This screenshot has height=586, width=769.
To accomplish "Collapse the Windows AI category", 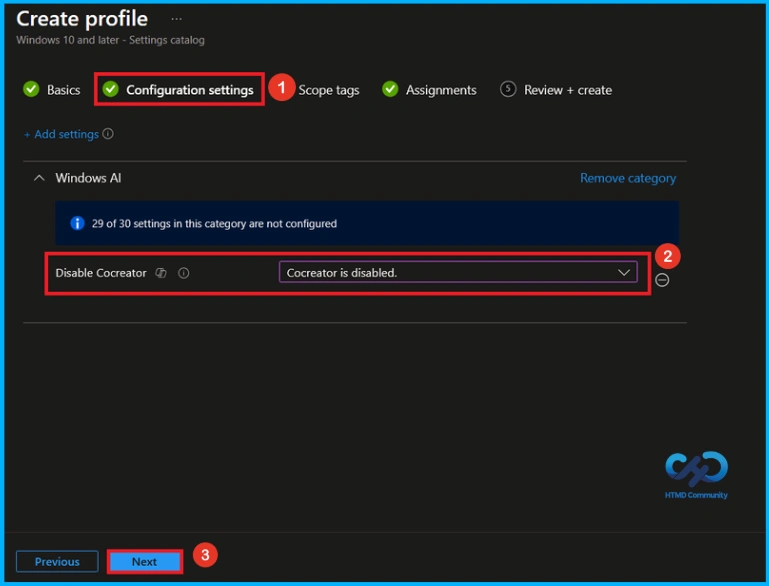I will click(39, 178).
